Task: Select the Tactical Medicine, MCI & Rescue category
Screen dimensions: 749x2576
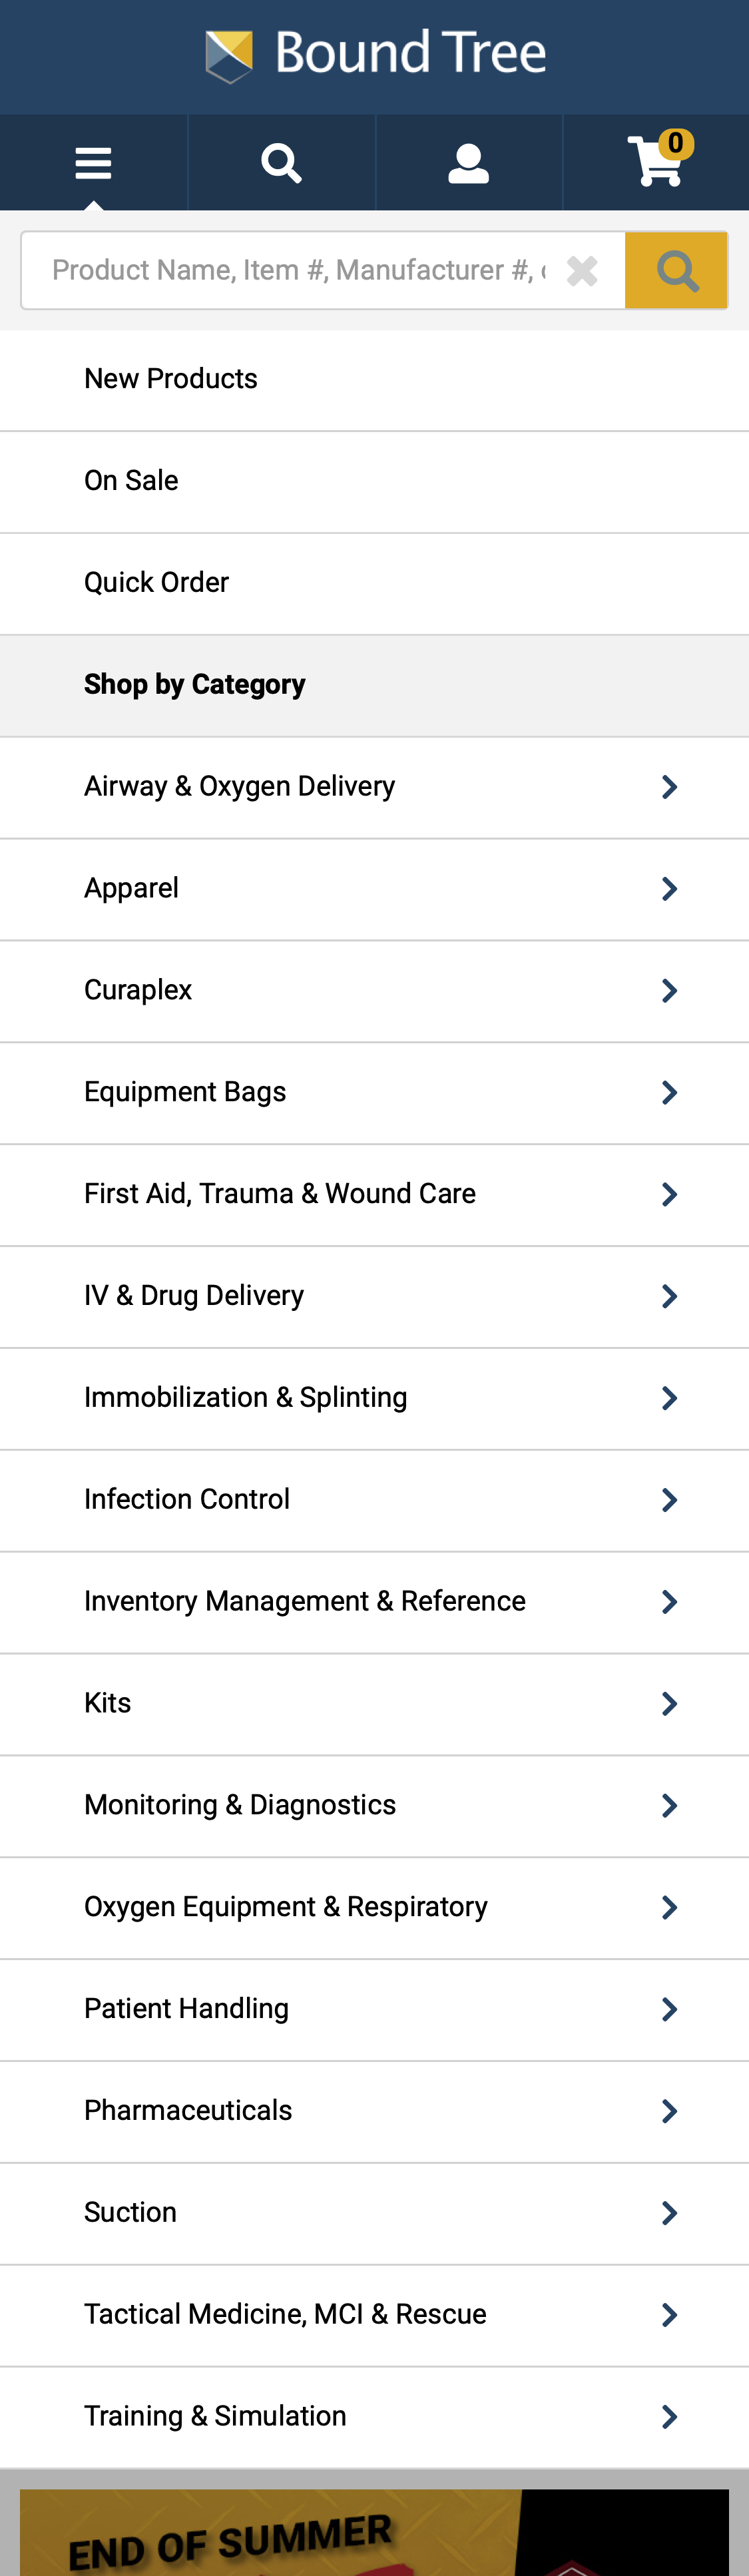Action: tap(374, 2314)
